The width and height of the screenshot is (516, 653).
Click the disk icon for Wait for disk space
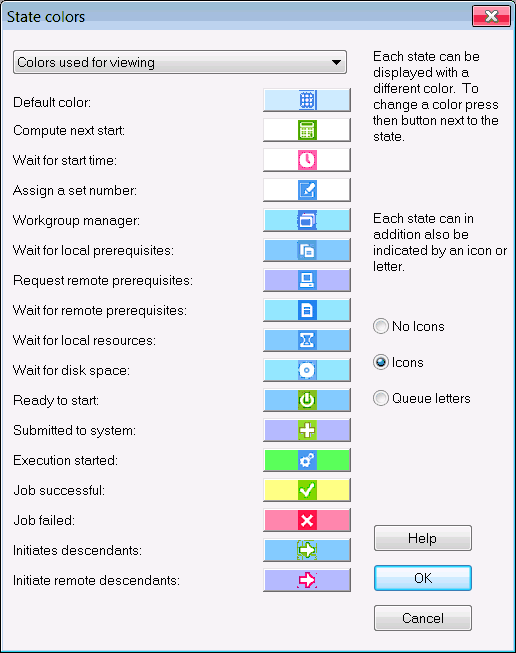tap(307, 370)
